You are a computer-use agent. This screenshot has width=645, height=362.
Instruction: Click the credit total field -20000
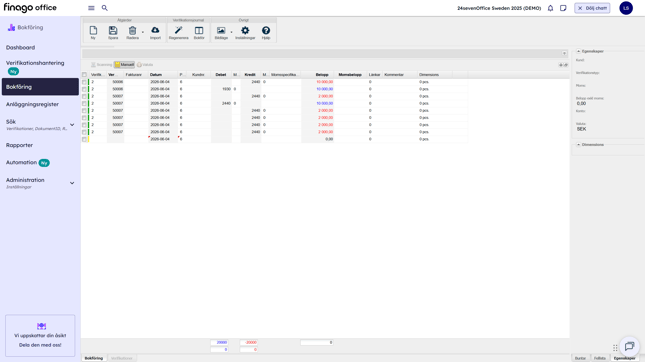[x=249, y=342]
